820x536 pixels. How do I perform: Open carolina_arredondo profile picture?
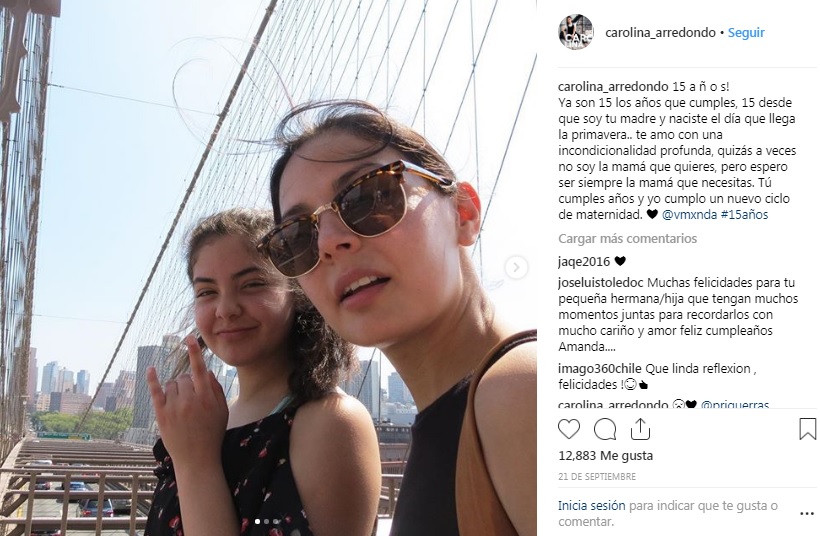(576, 32)
